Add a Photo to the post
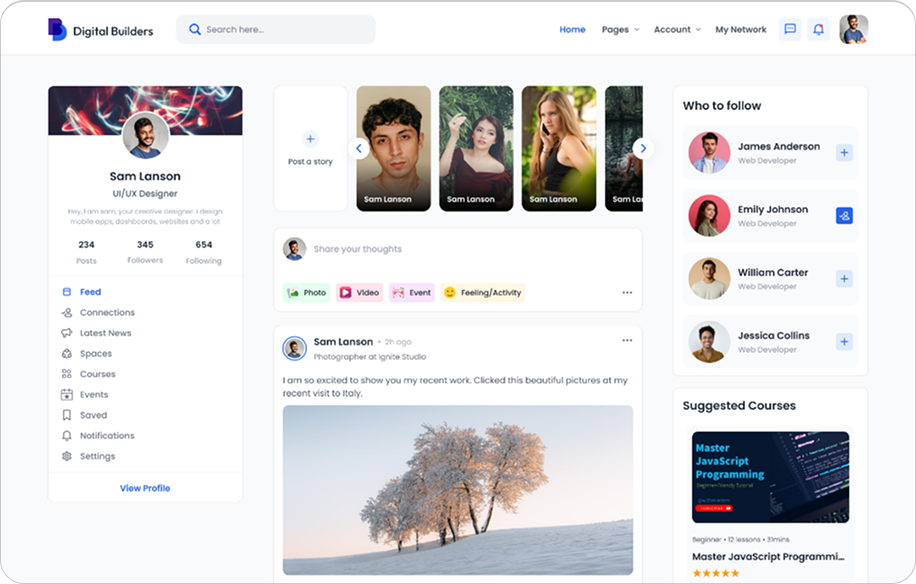 point(307,293)
